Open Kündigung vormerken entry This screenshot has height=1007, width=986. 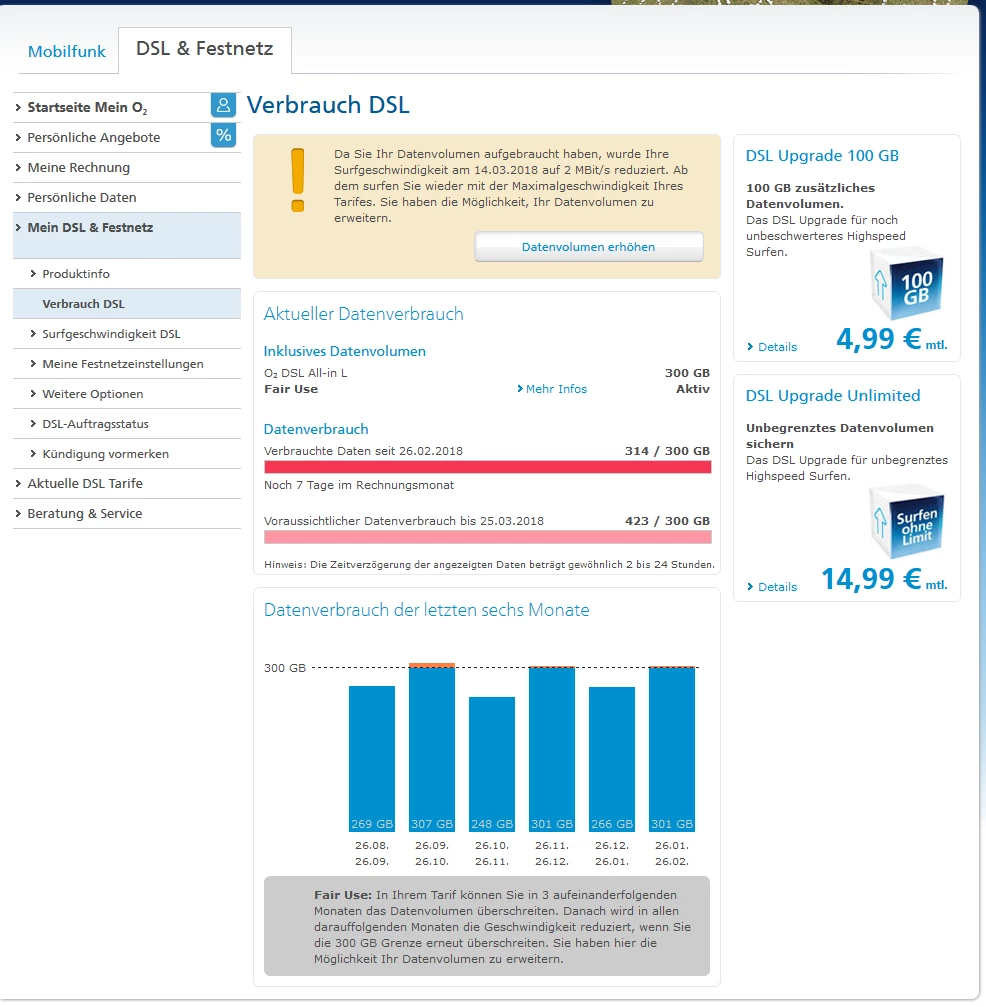pos(127,454)
